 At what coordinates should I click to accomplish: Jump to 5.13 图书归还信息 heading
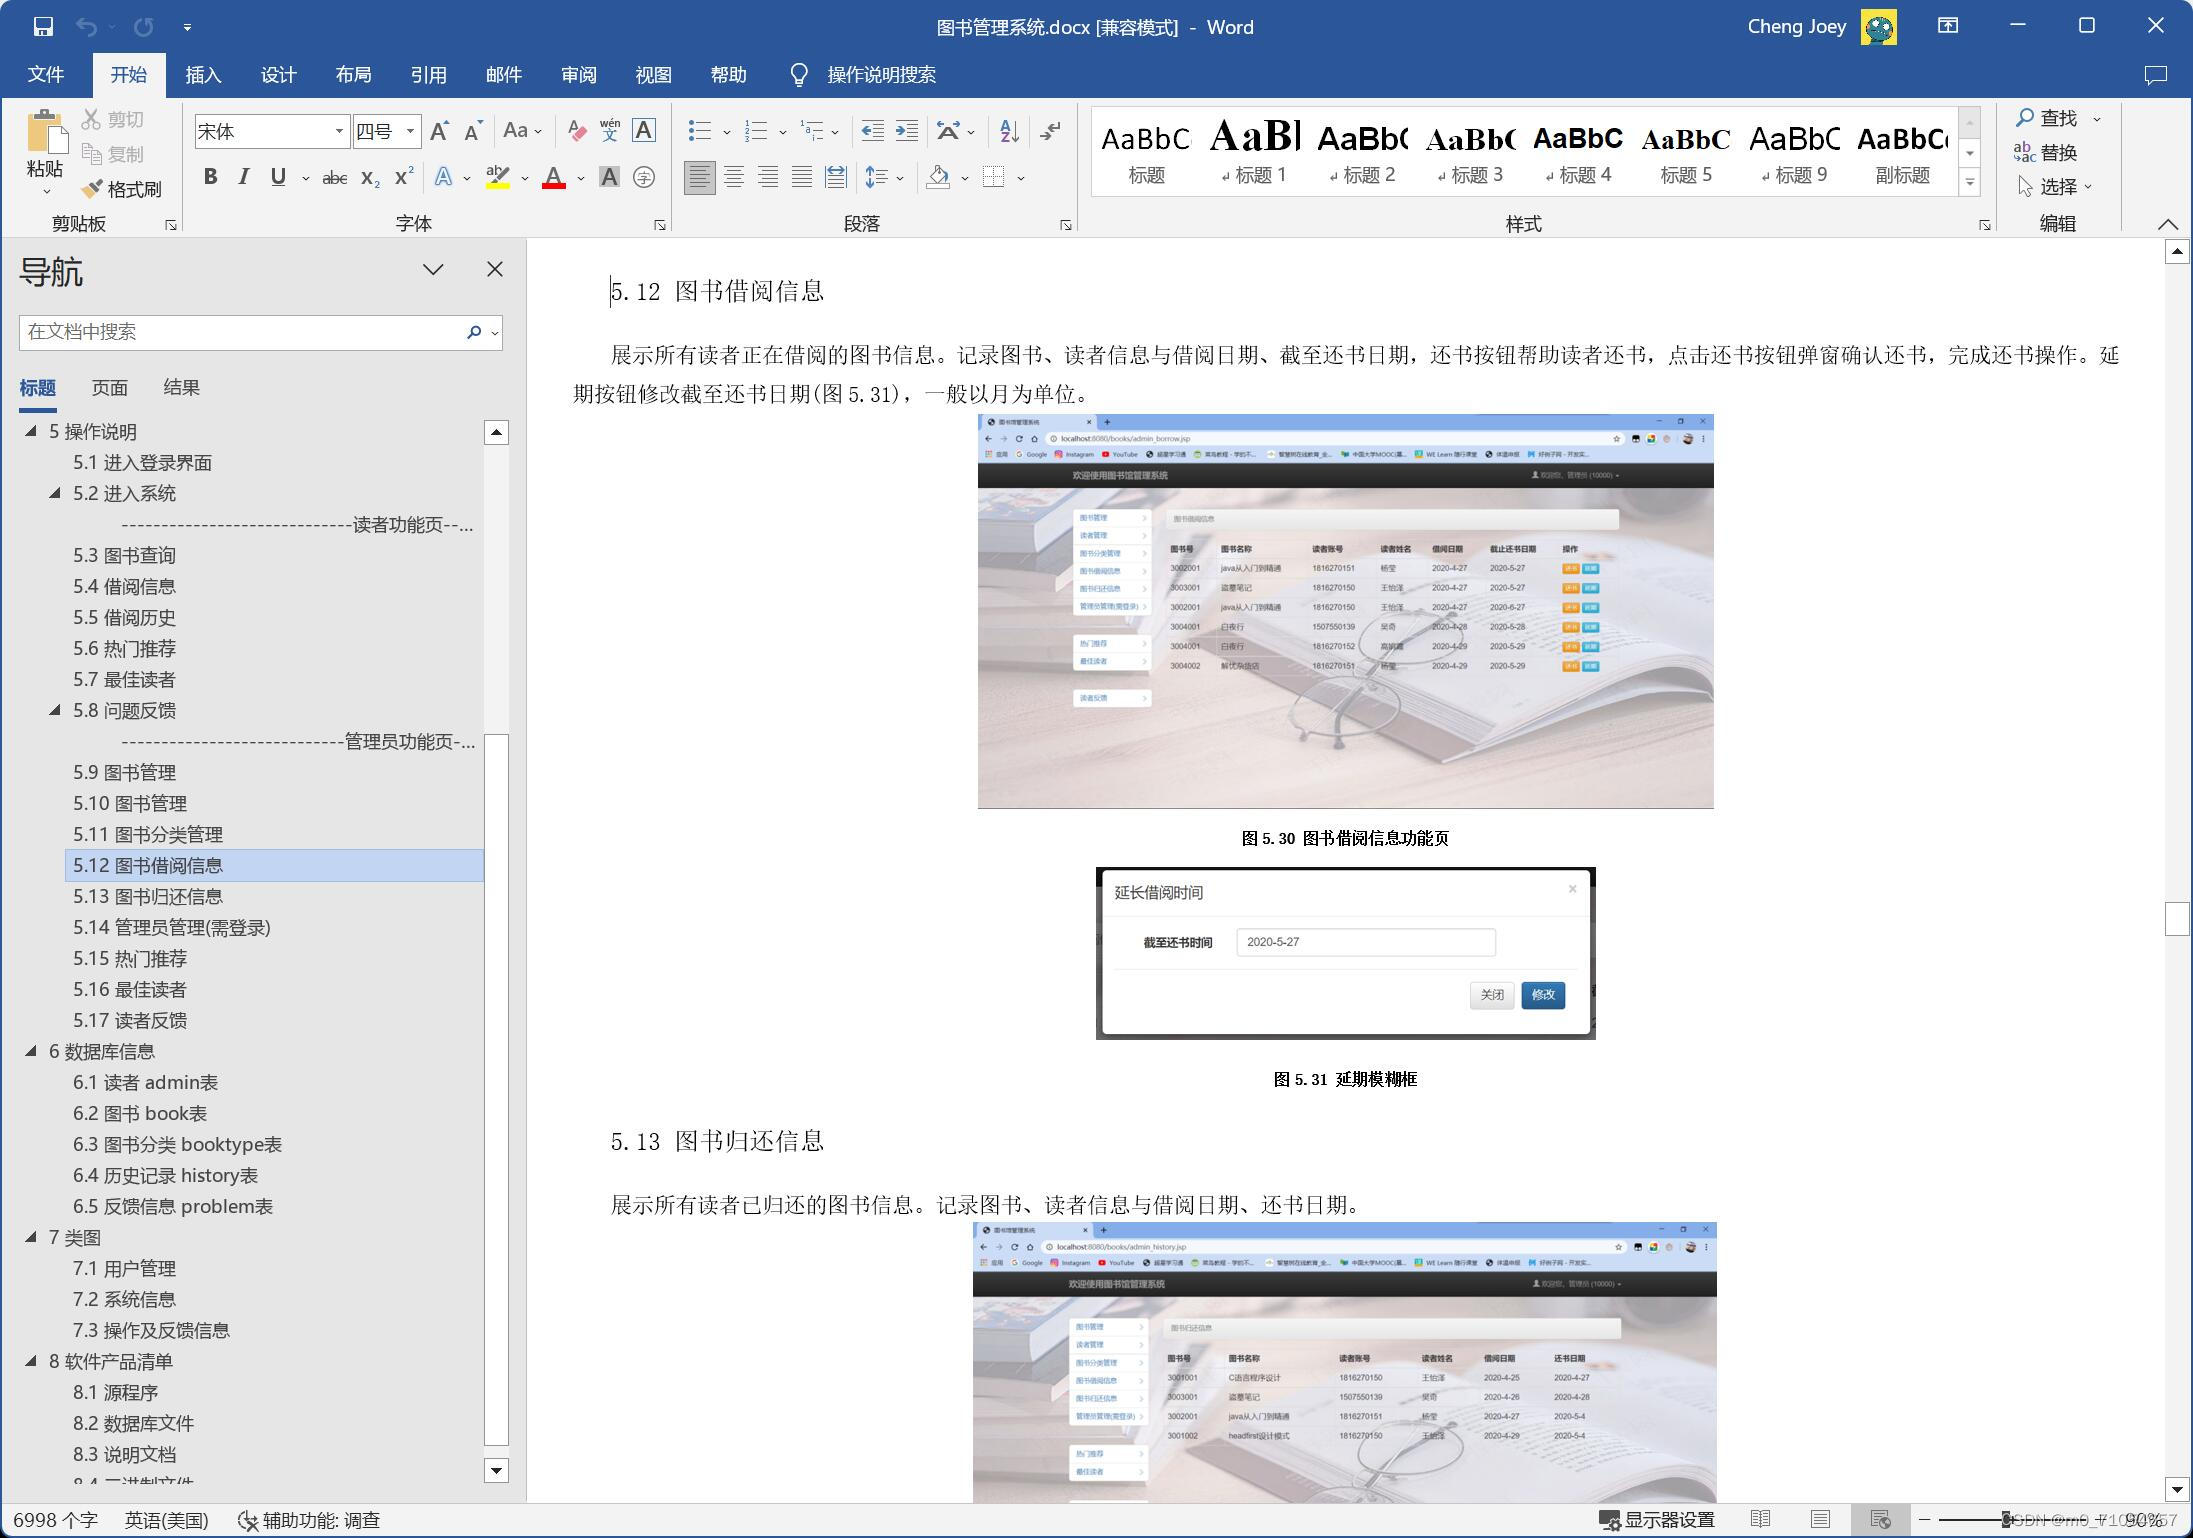[148, 897]
